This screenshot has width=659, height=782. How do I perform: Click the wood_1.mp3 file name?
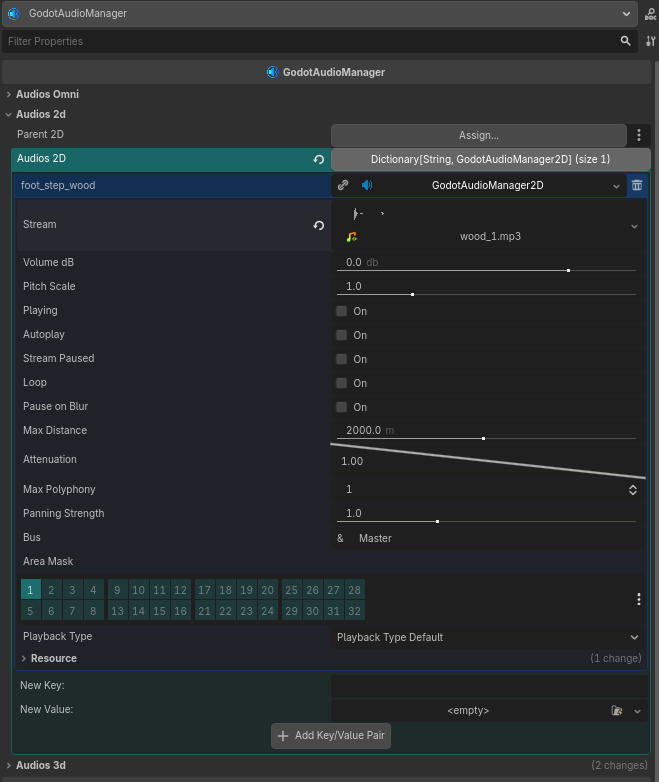(x=490, y=236)
